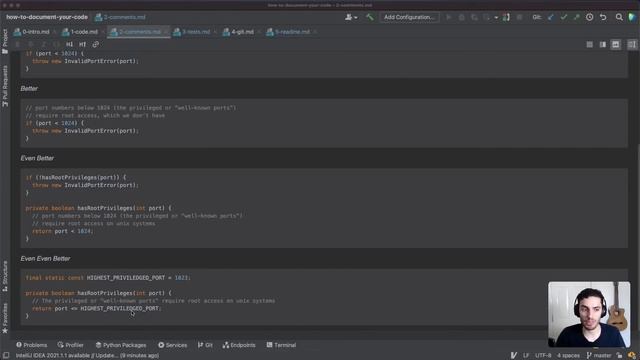
Task: Open the Pull Requests tool window
Action: point(5,86)
